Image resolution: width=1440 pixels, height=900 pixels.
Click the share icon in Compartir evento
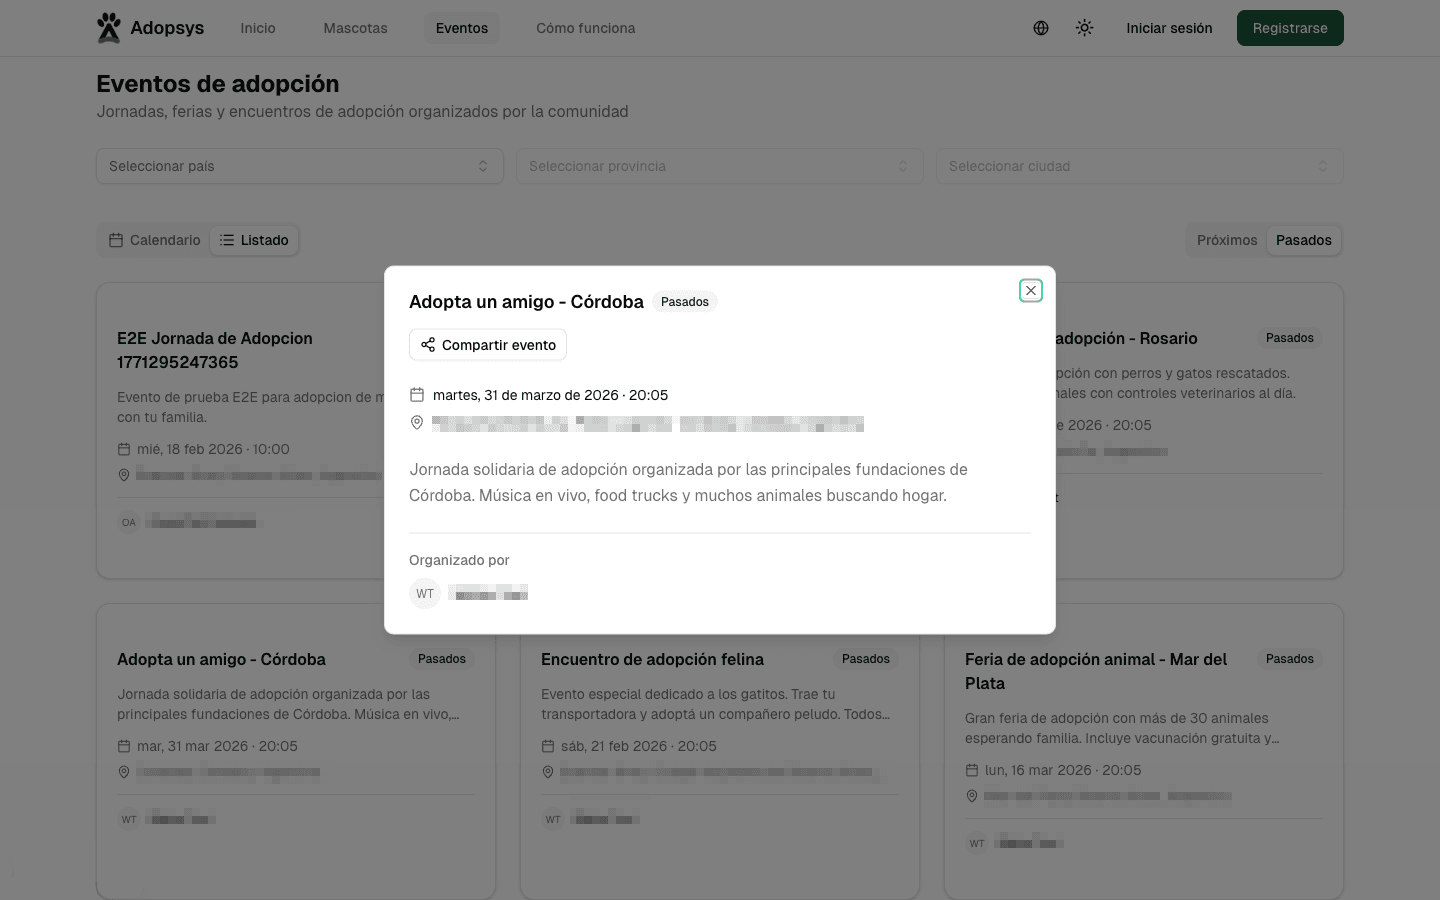[x=428, y=345]
